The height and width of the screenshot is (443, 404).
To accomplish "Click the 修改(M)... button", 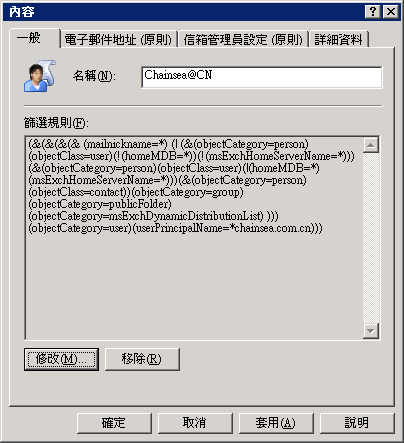I will point(61,359).
